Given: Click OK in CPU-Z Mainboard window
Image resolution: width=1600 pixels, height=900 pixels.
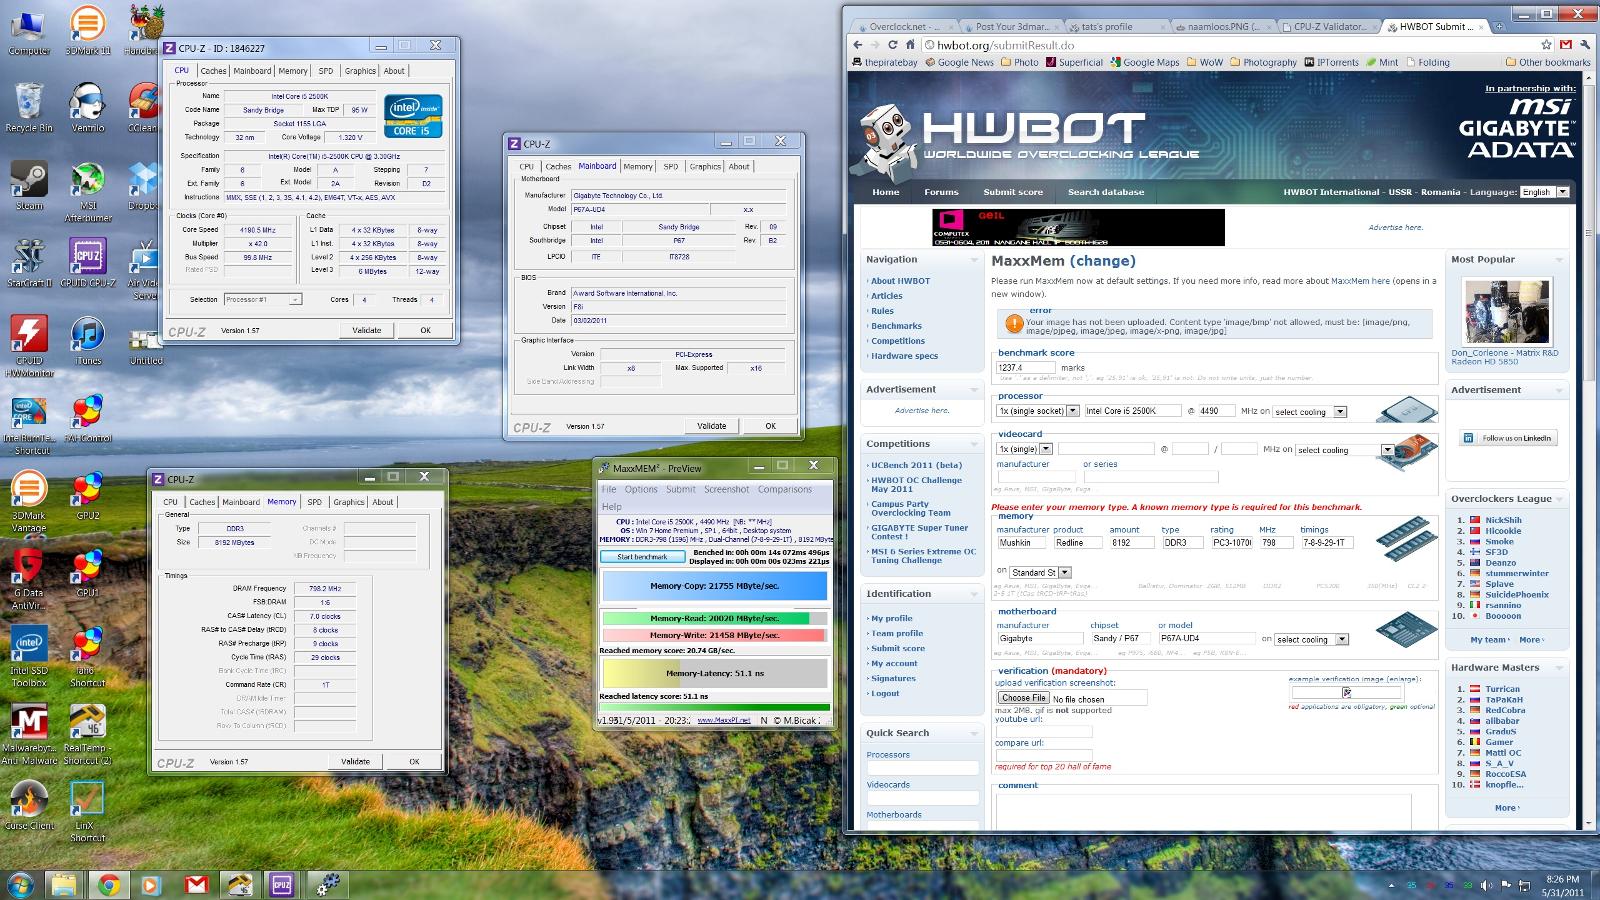Looking at the screenshot, I should click(770, 426).
